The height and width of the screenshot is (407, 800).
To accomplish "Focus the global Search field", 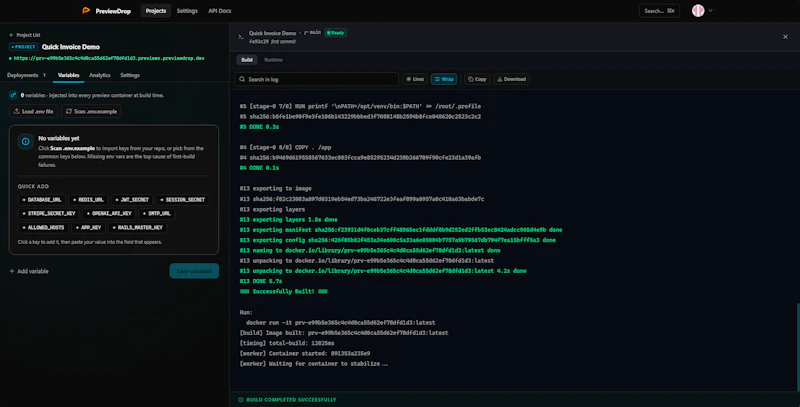I will pyautogui.click(x=659, y=11).
